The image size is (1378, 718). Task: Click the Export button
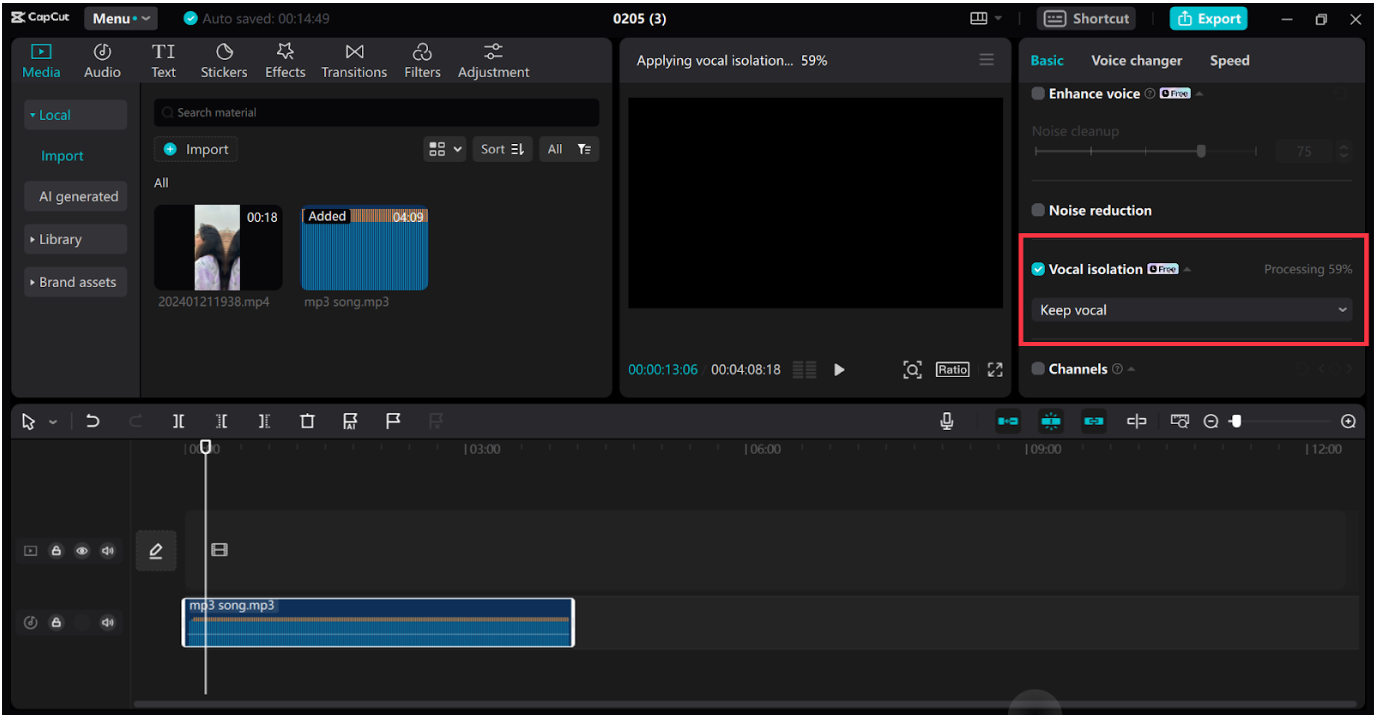[1207, 18]
